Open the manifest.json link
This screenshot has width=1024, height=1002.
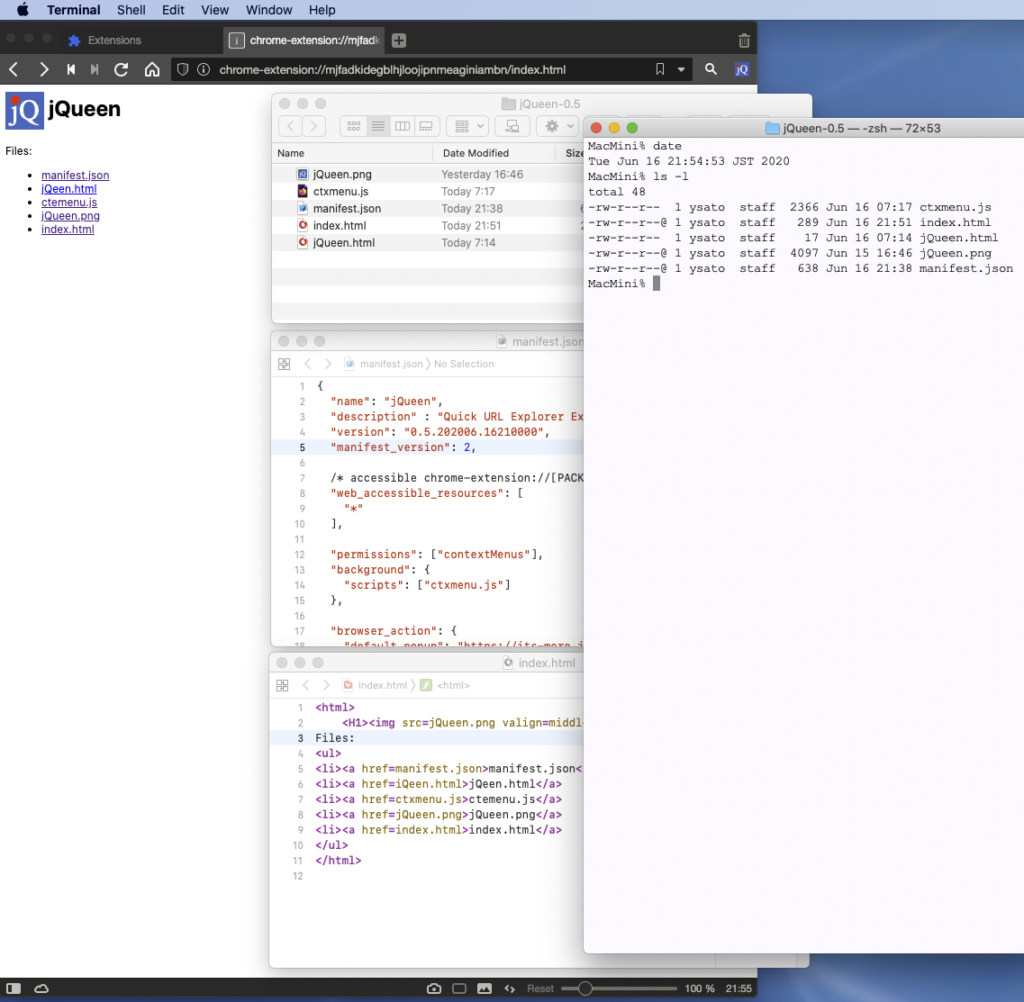point(75,175)
